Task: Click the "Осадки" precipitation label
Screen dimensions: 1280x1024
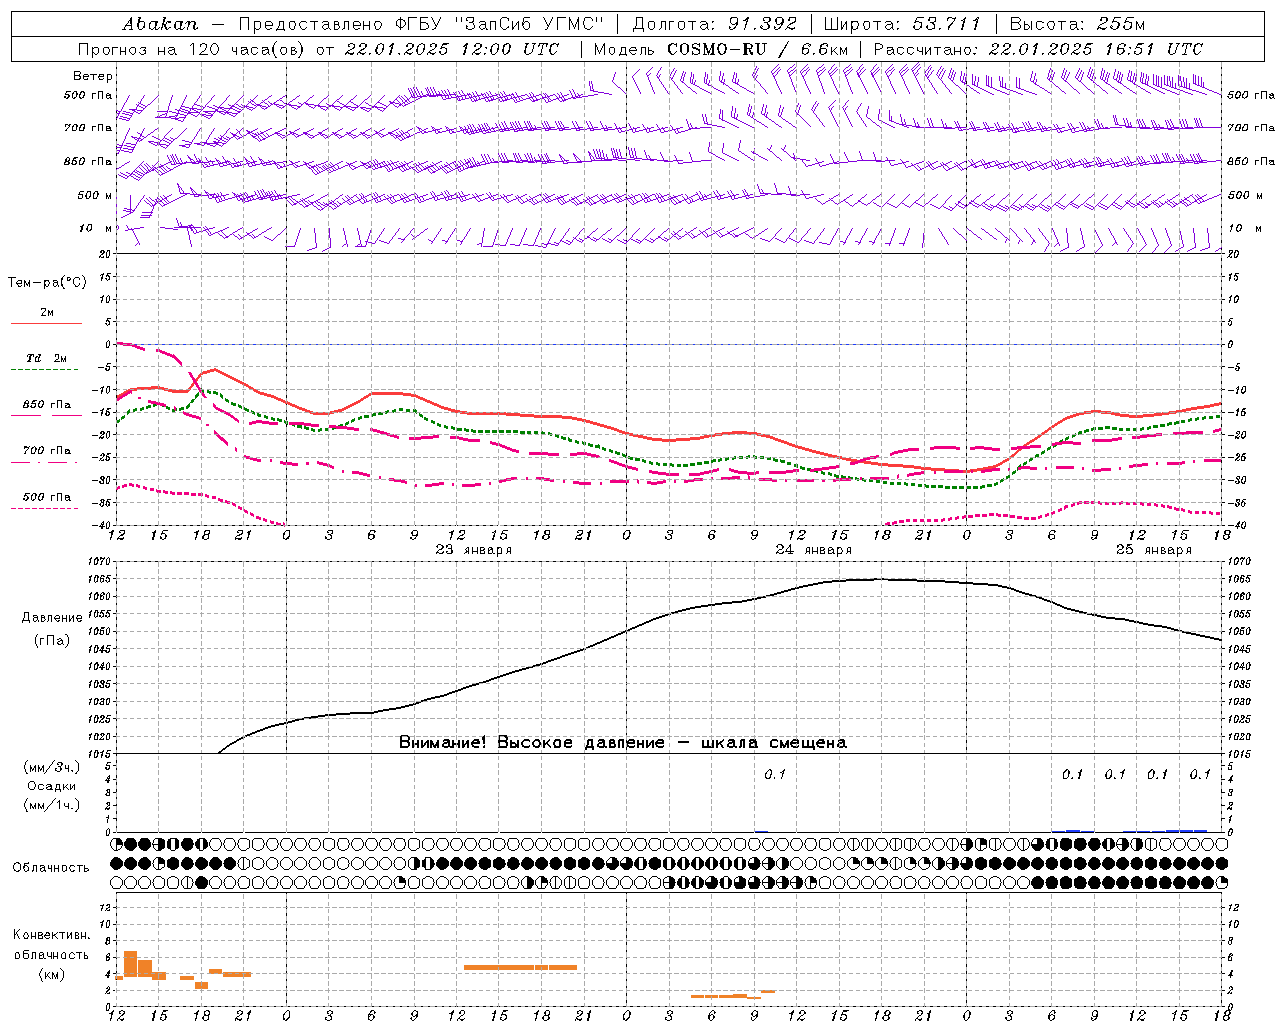Action: click(x=52, y=786)
